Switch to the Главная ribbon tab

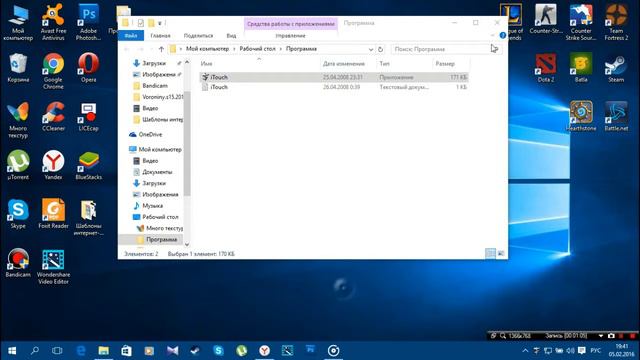click(160, 36)
